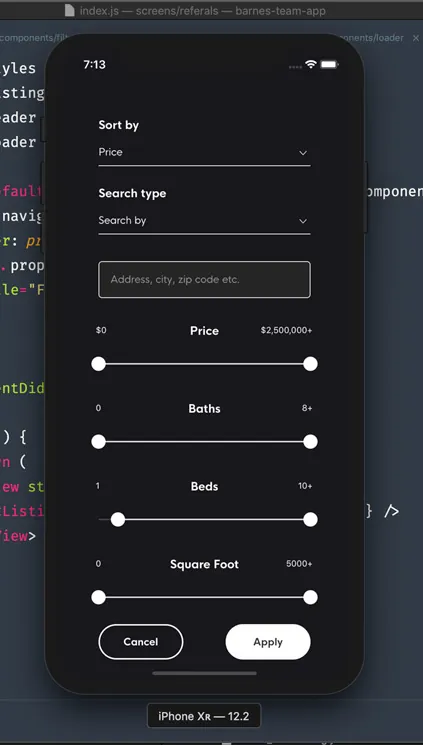Image resolution: width=423 pixels, height=745 pixels.
Task: Click the Price slider heading
Action: coord(204,331)
